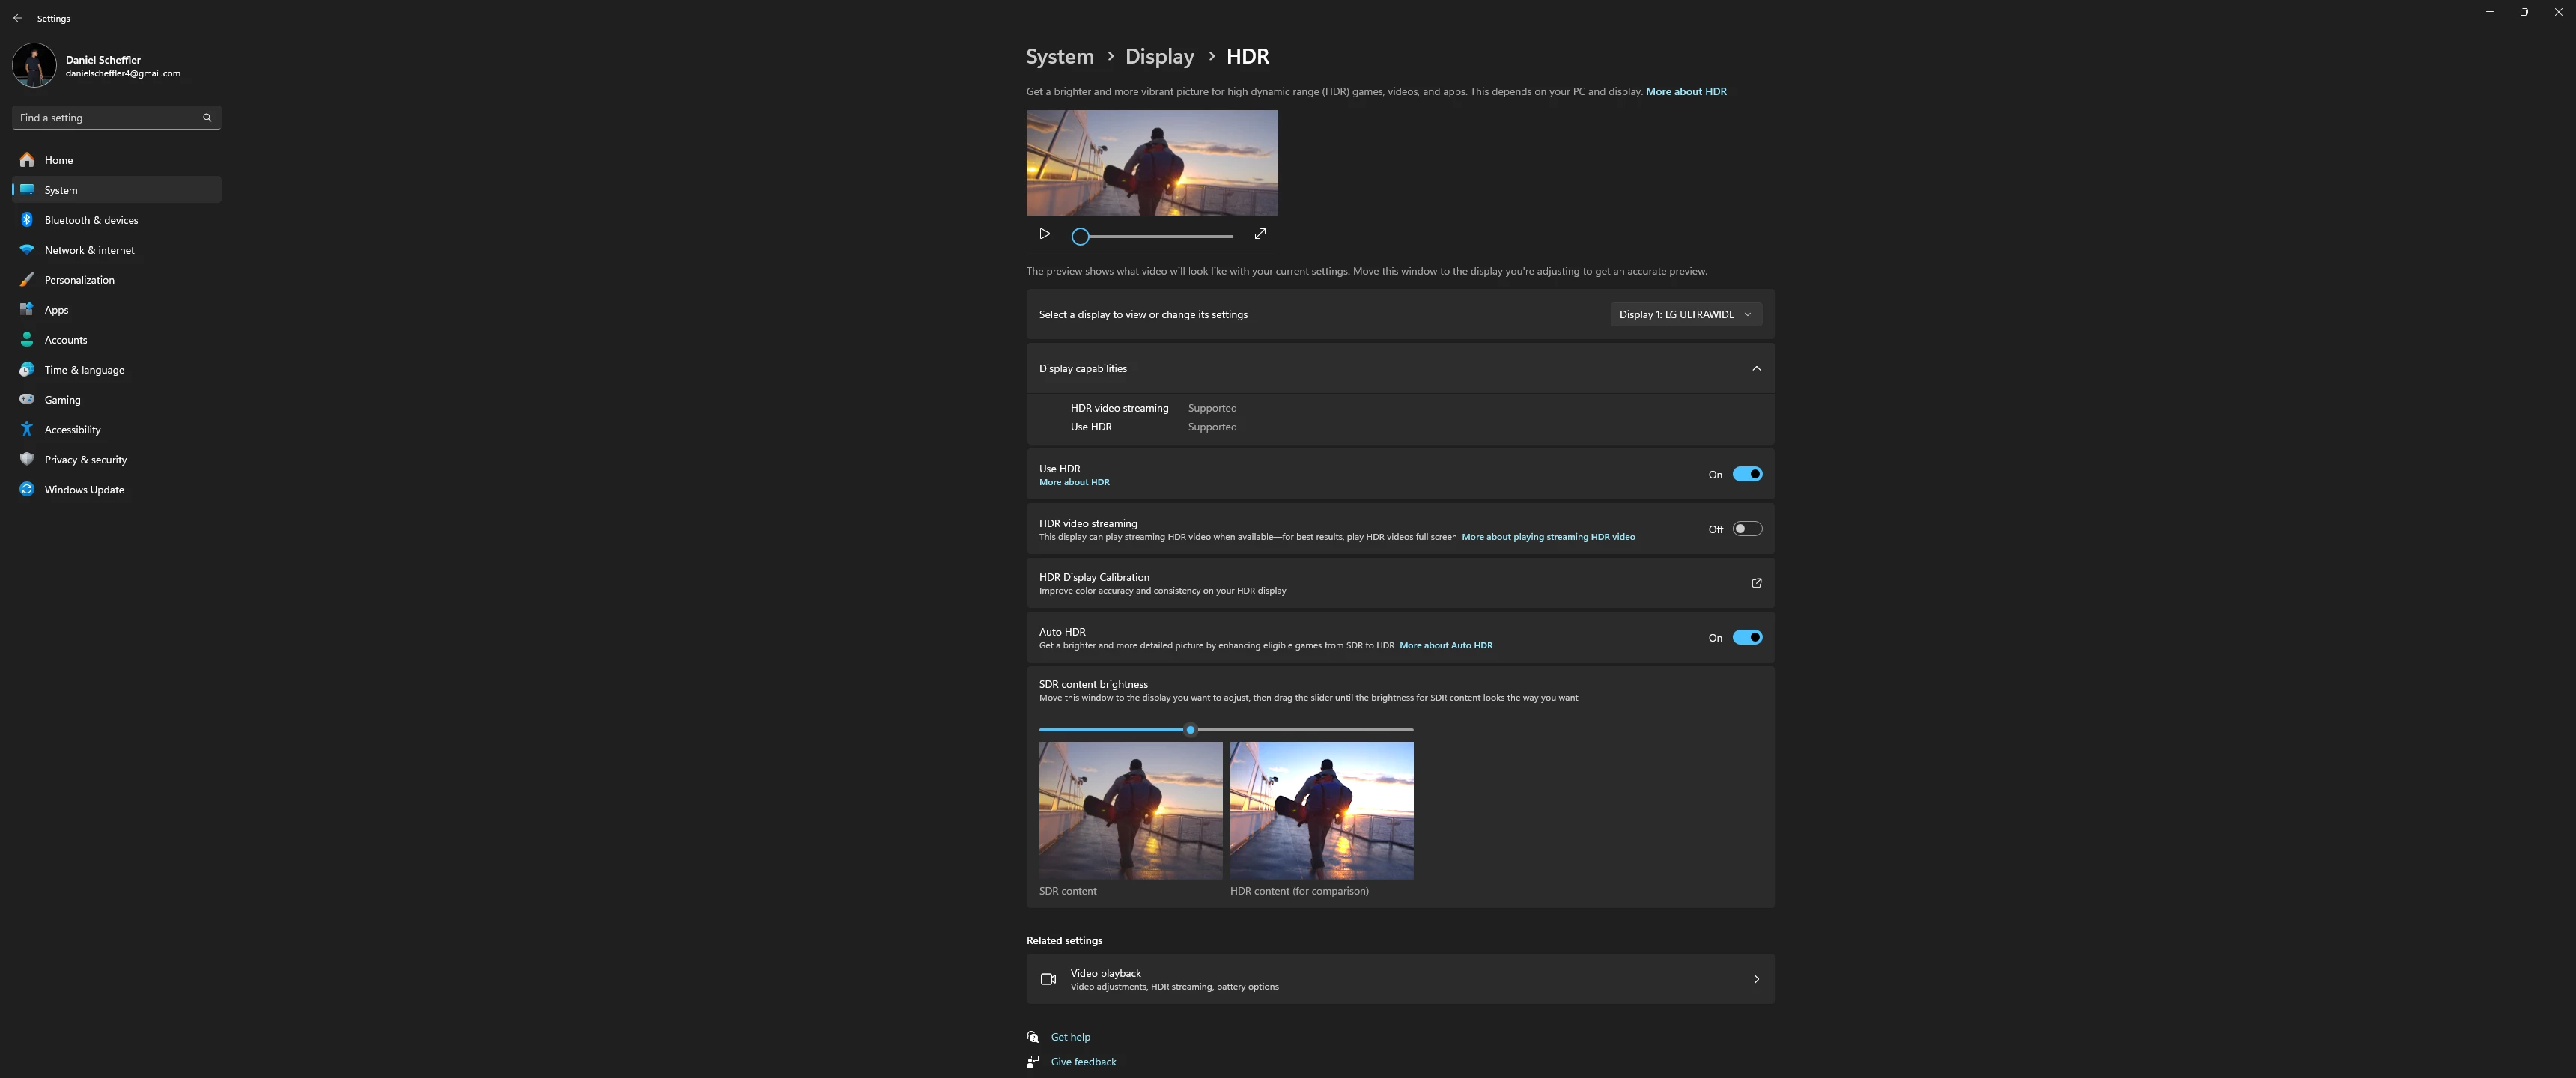Click Display in the breadcrumb
This screenshot has width=2576, height=1078.
(x=1159, y=57)
